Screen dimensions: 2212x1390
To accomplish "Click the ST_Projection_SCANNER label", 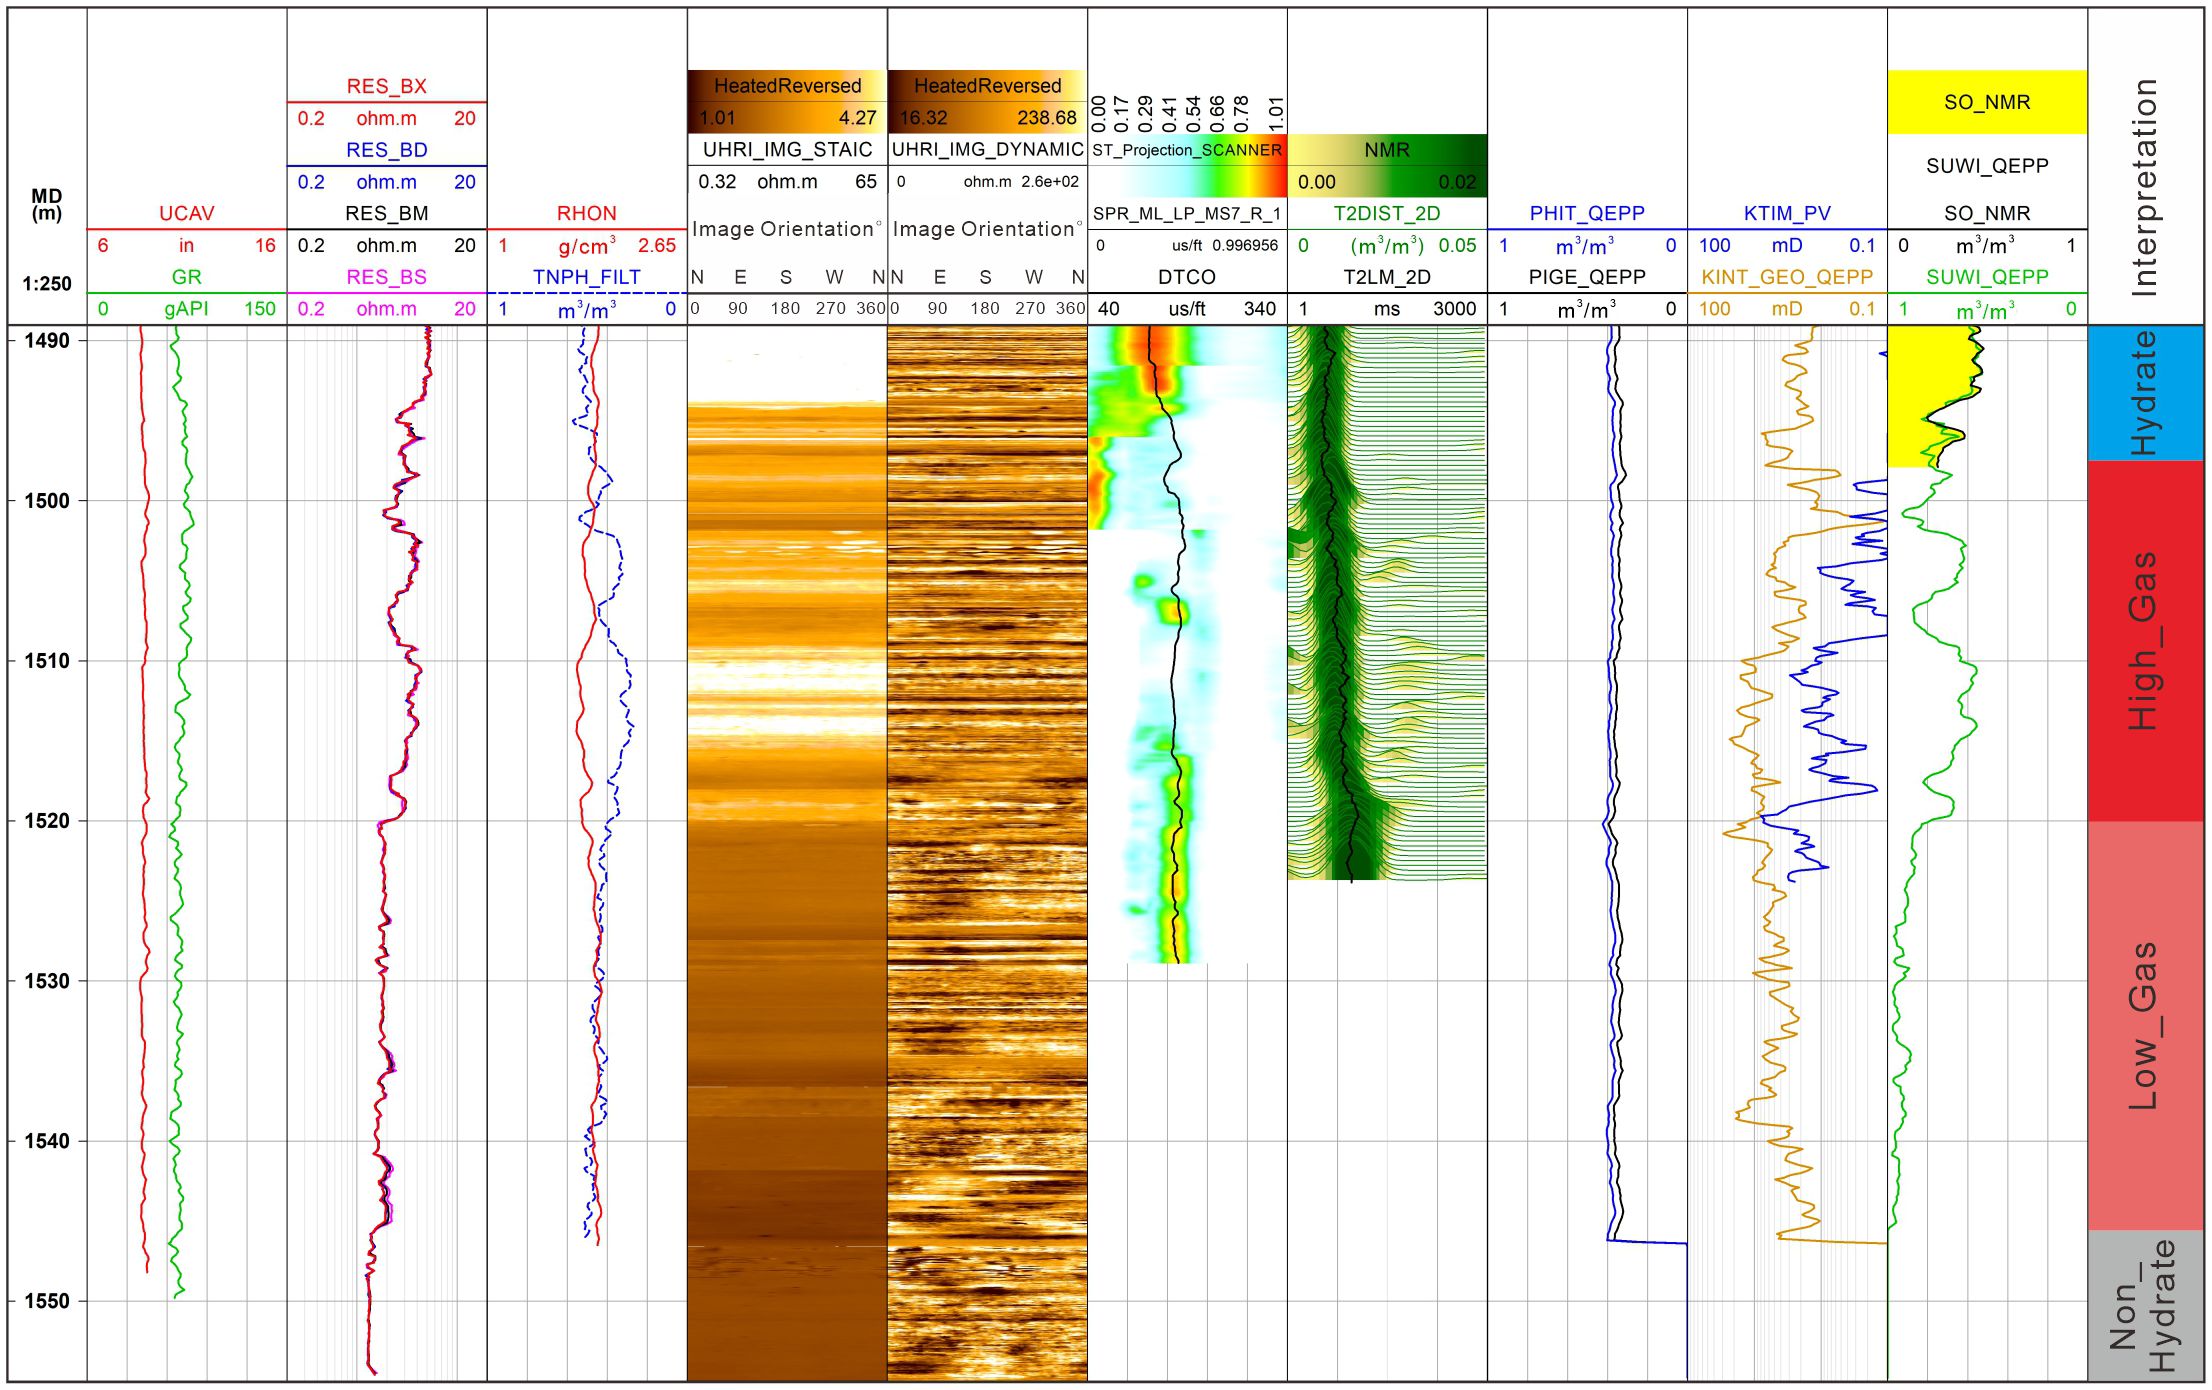I will (1187, 150).
